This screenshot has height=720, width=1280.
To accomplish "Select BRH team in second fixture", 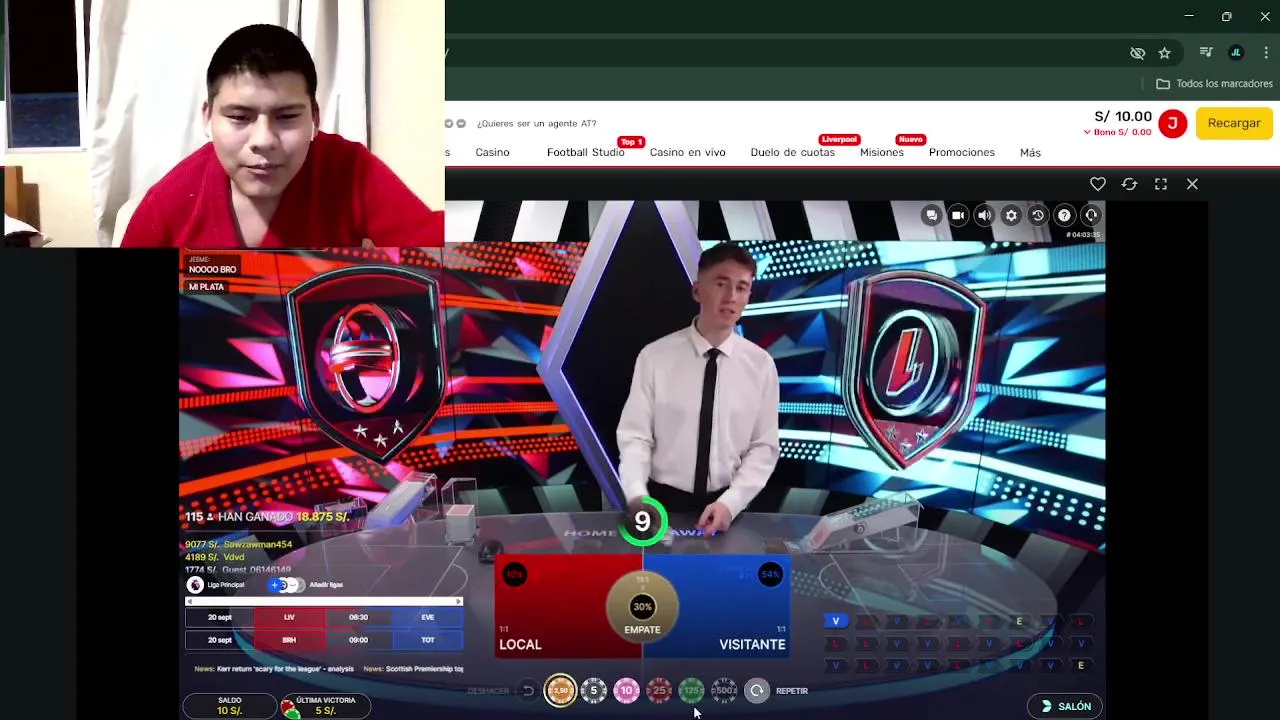I will tap(289, 640).
